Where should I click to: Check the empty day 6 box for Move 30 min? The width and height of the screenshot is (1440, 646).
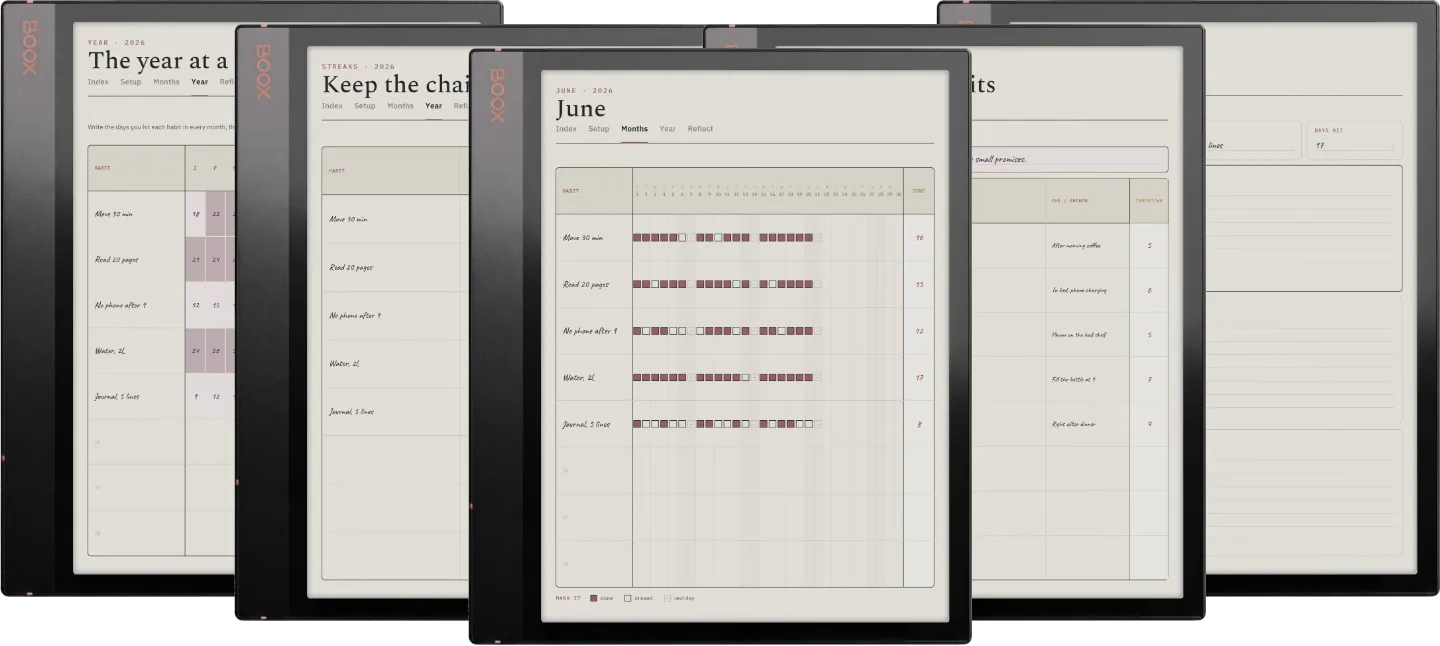pos(683,238)
